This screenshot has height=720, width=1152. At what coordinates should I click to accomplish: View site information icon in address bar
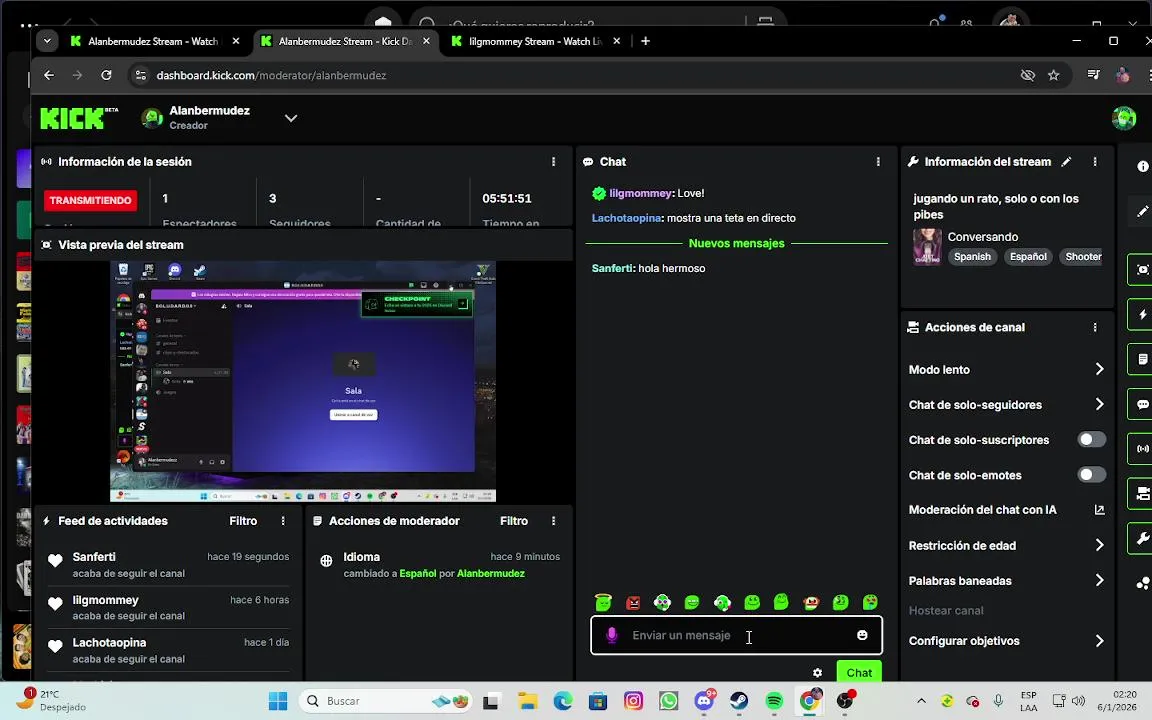(x=141, y=75)
